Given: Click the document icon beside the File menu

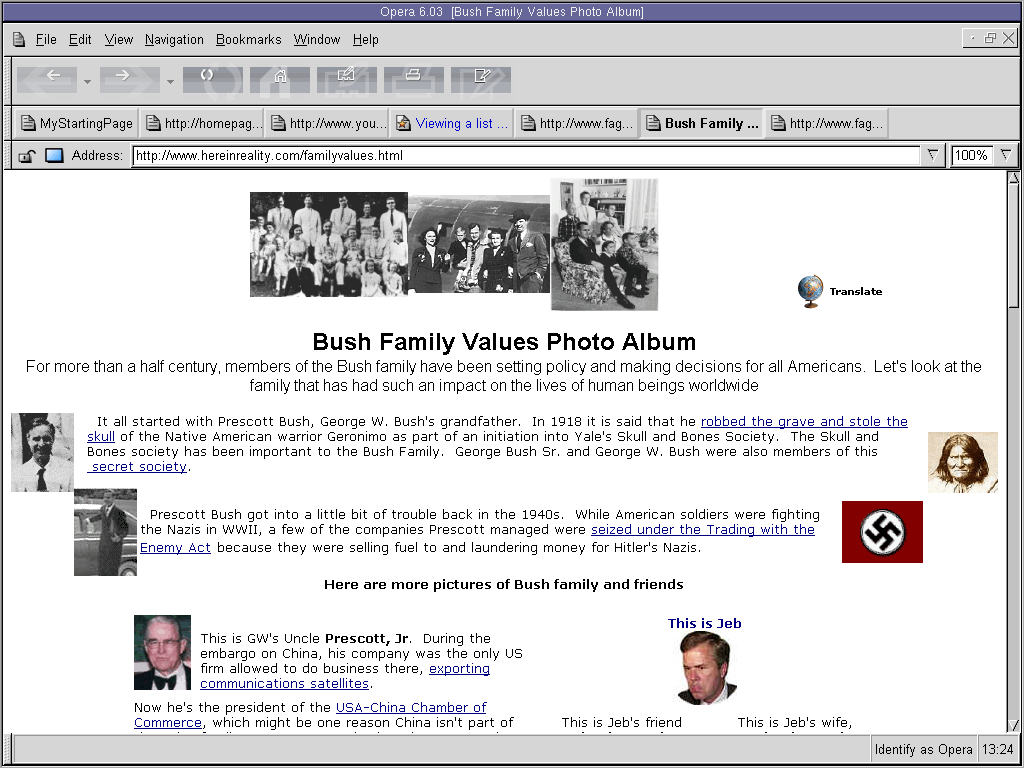Looking at the screenshot, I should pos(19,40).
